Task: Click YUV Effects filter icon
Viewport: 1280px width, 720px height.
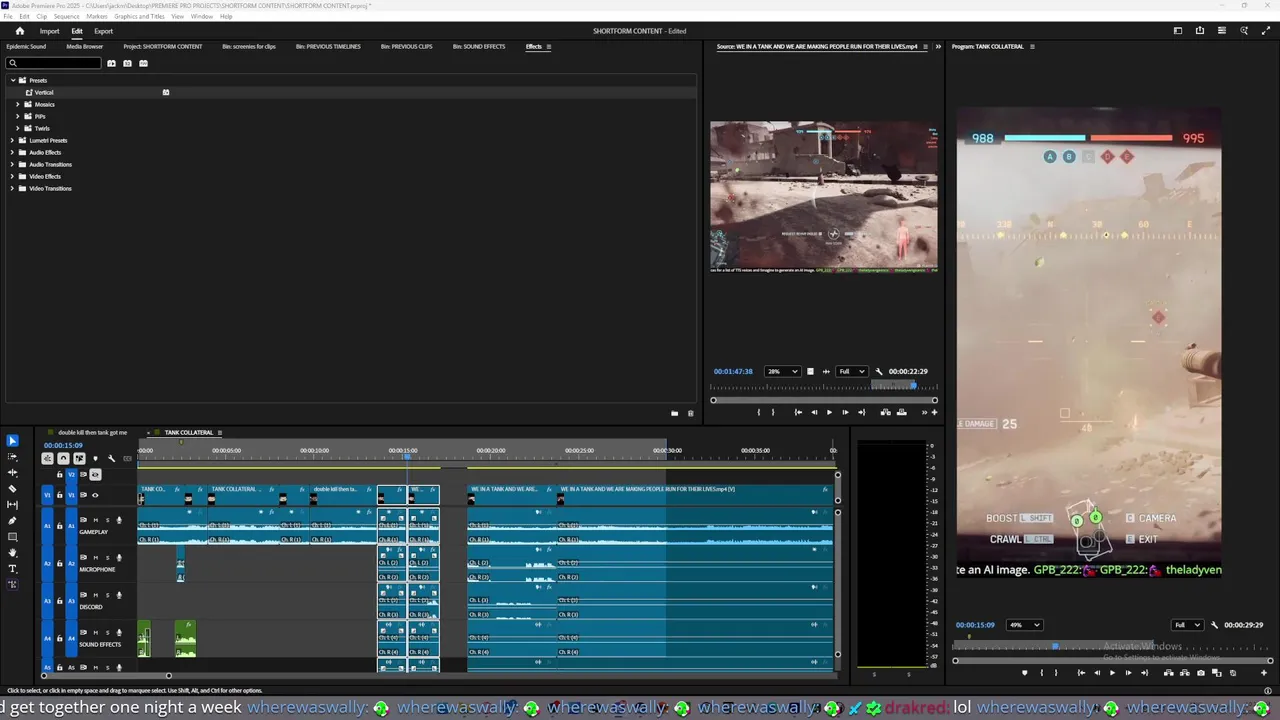Action: [x=143, y=63]
